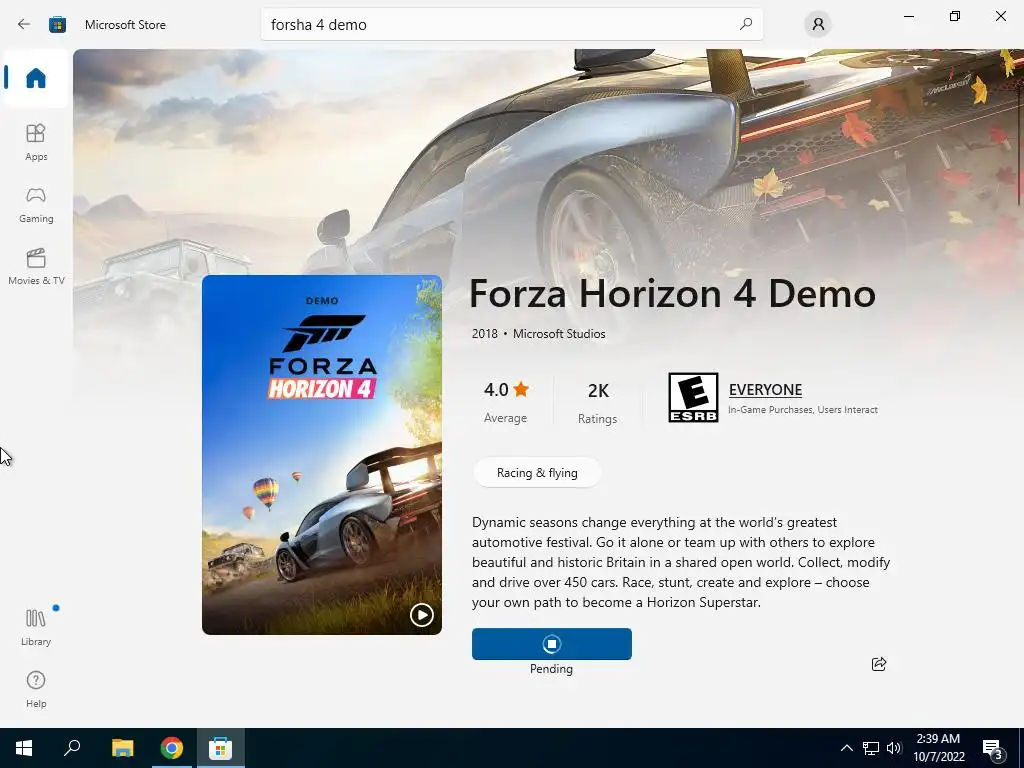Open Windows taskbar search
The height and width of the screenshot is (768, 1024).
(x=72, y=748)
